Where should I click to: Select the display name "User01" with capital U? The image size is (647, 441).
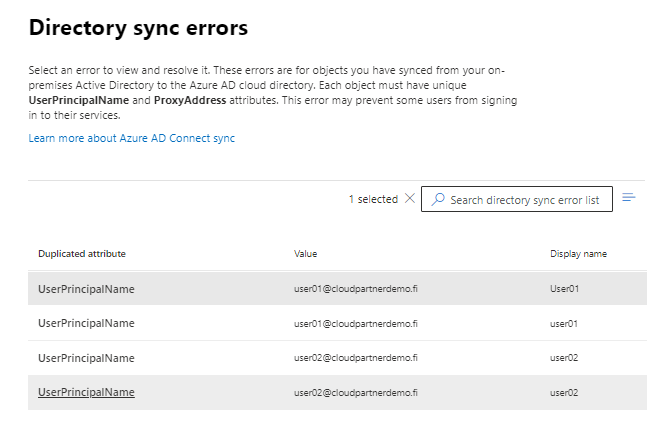[565, 289]
